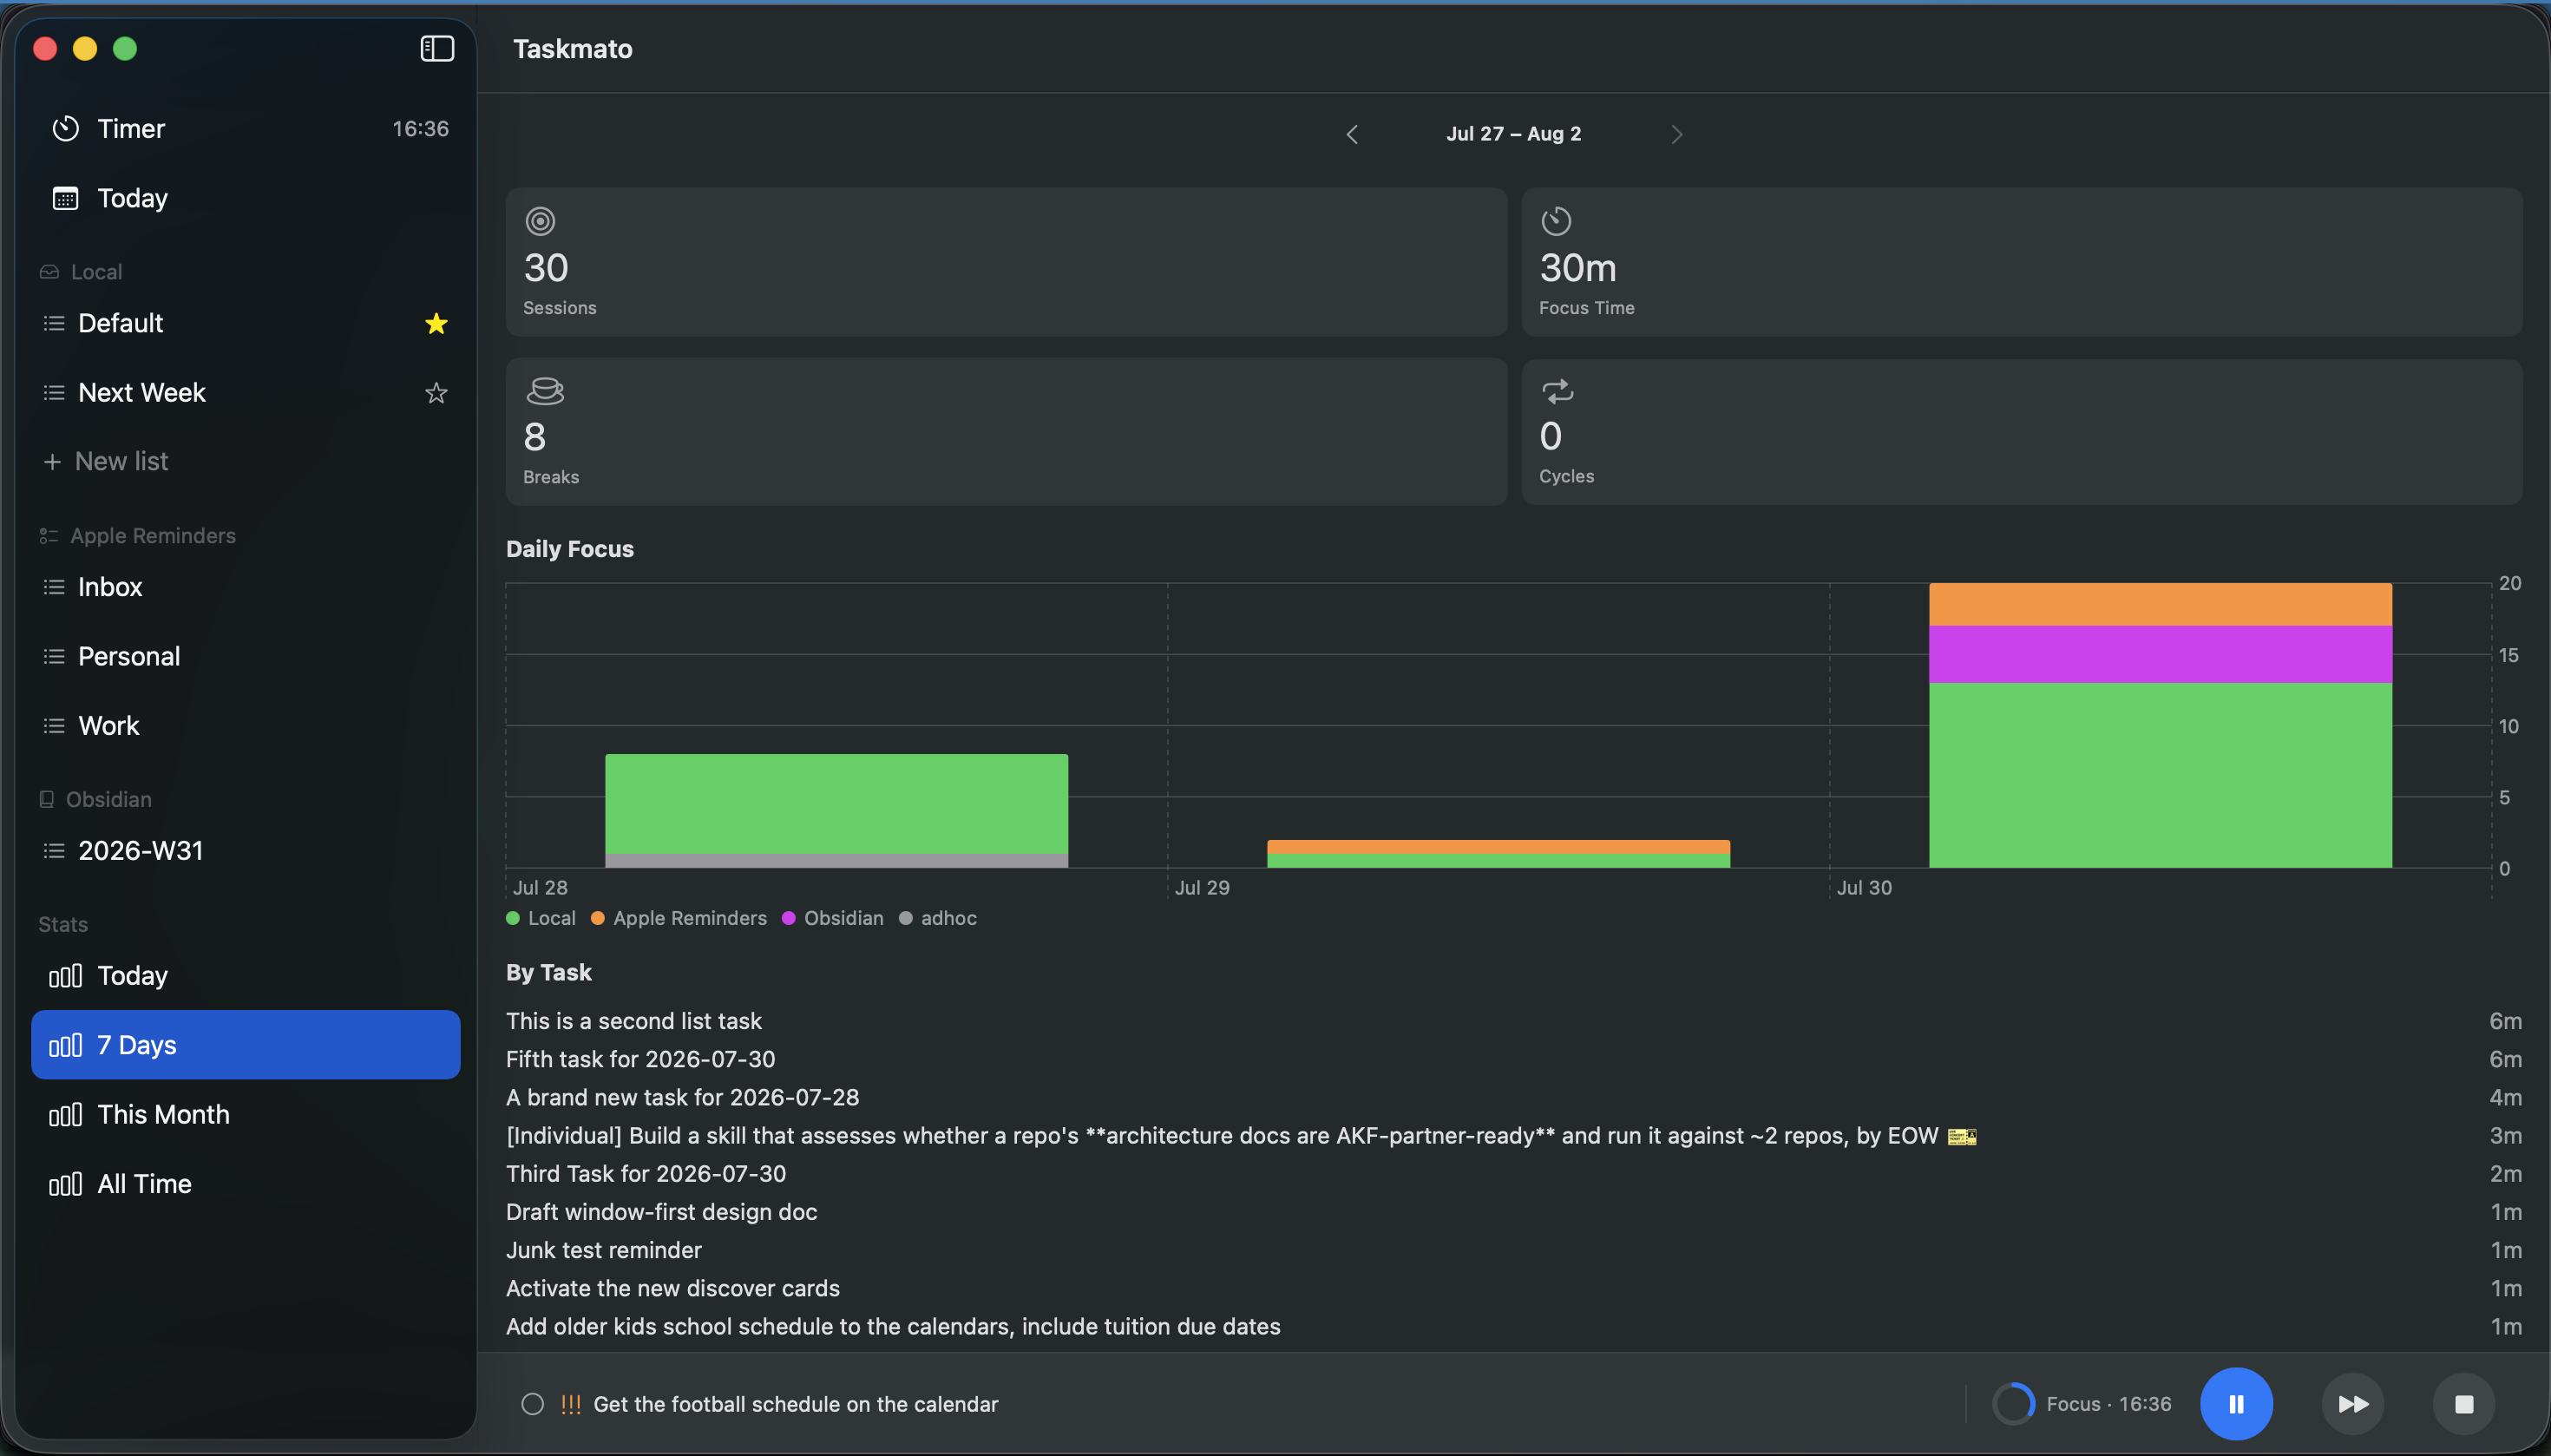
Task: Select the 7 Days stats view
Action: point(246,1044)
